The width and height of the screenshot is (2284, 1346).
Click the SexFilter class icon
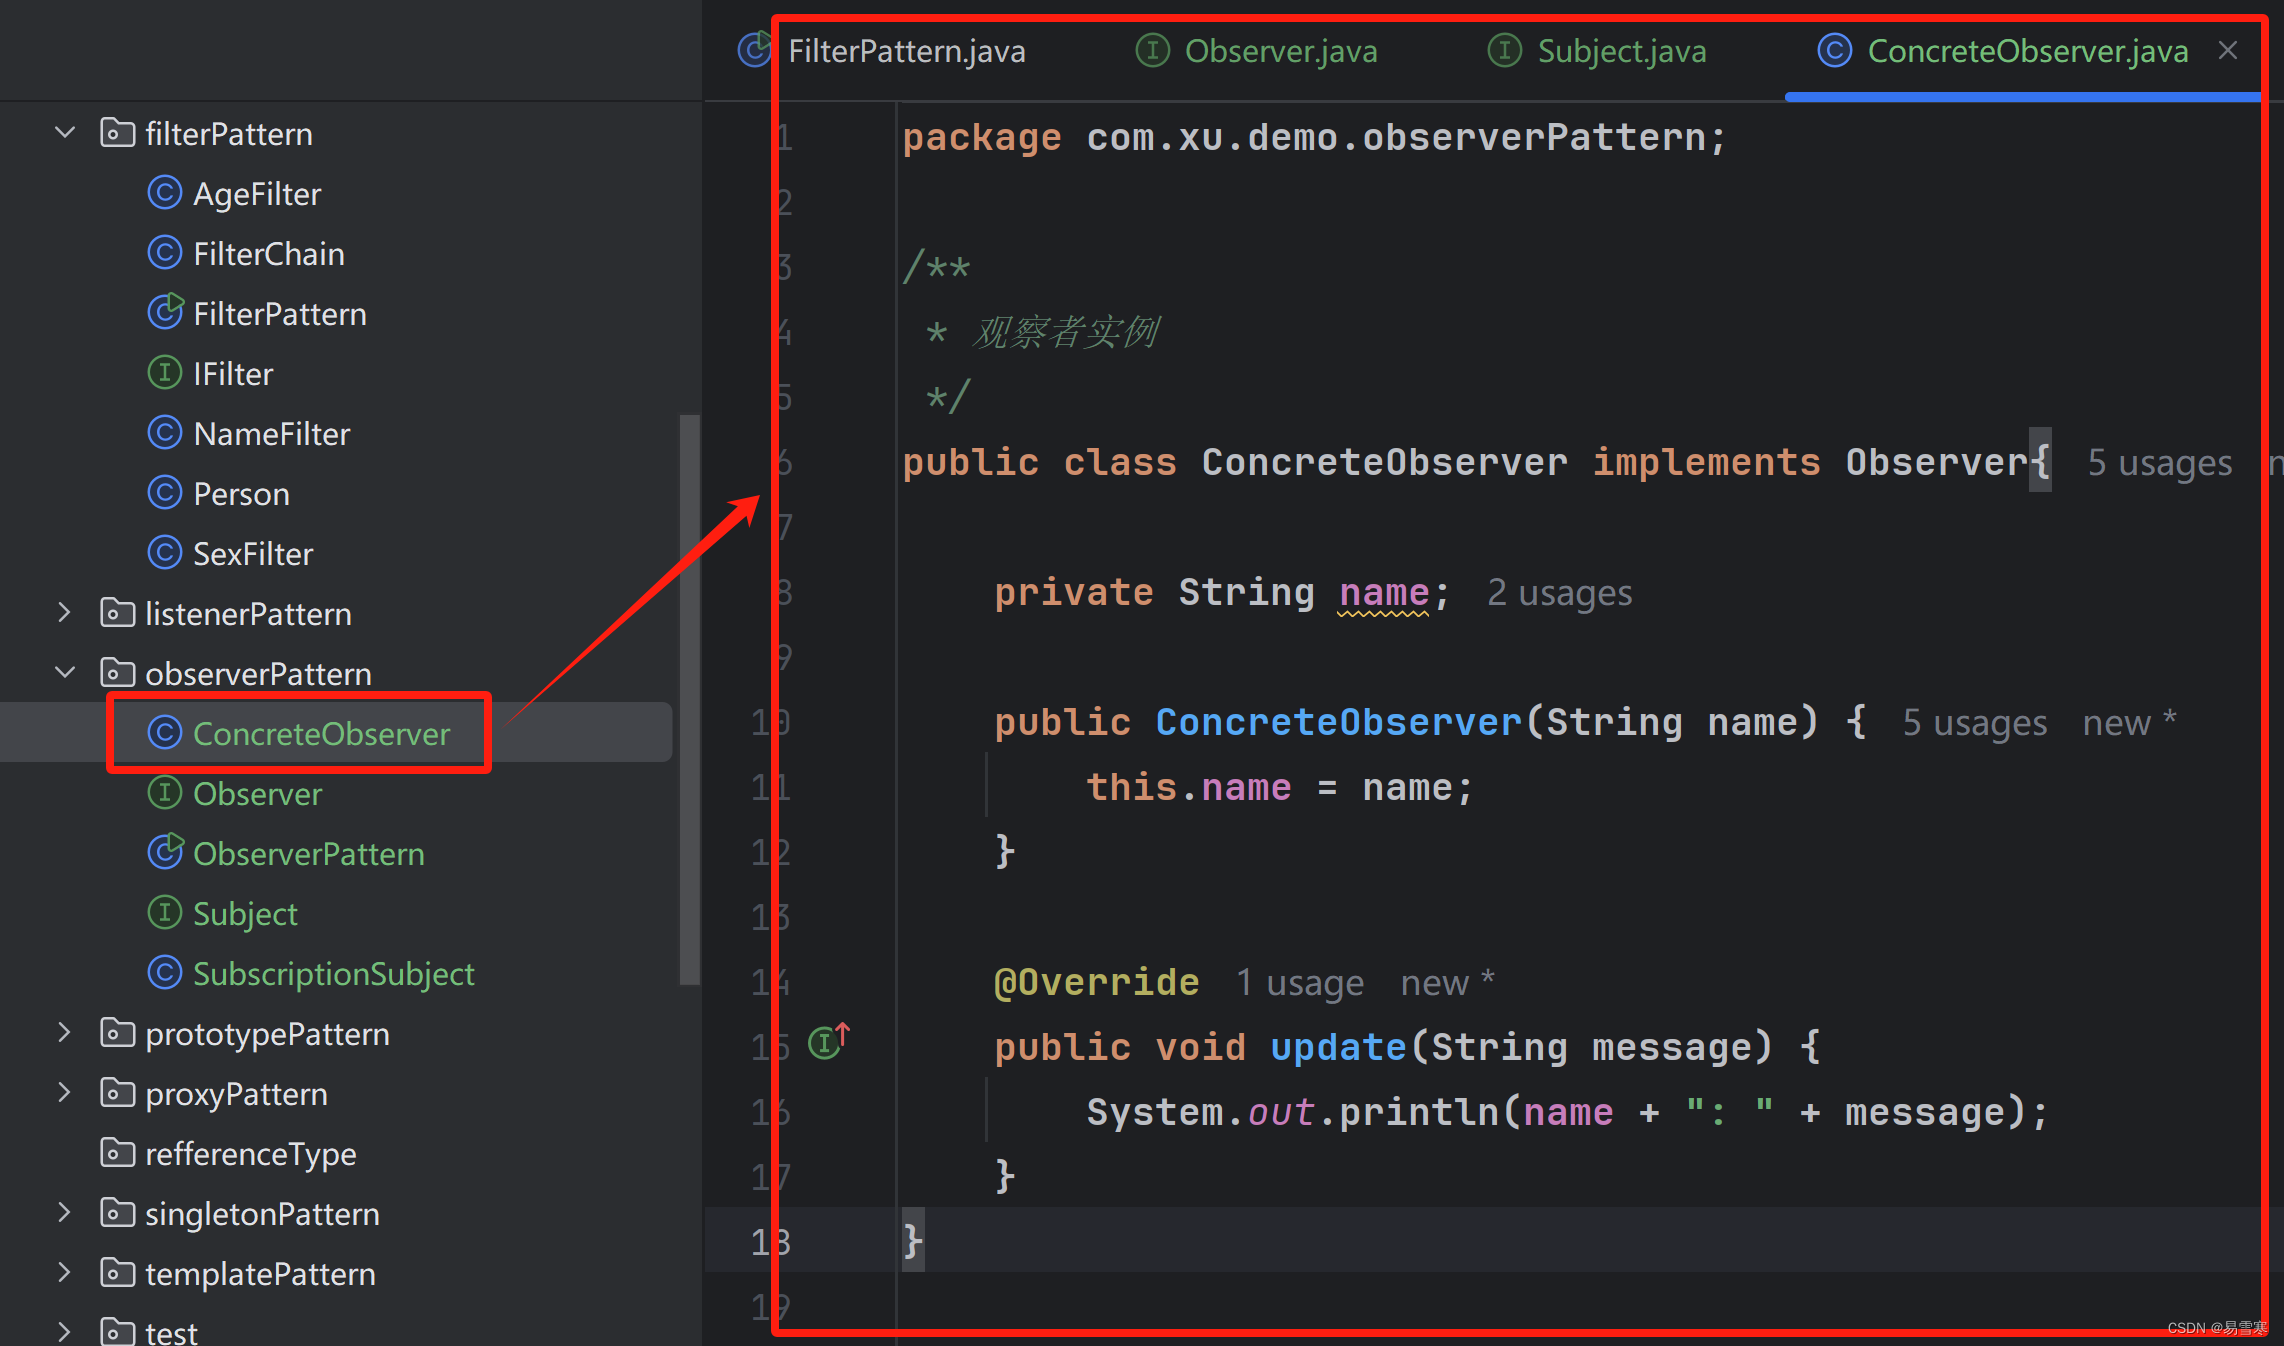[165, 552]
